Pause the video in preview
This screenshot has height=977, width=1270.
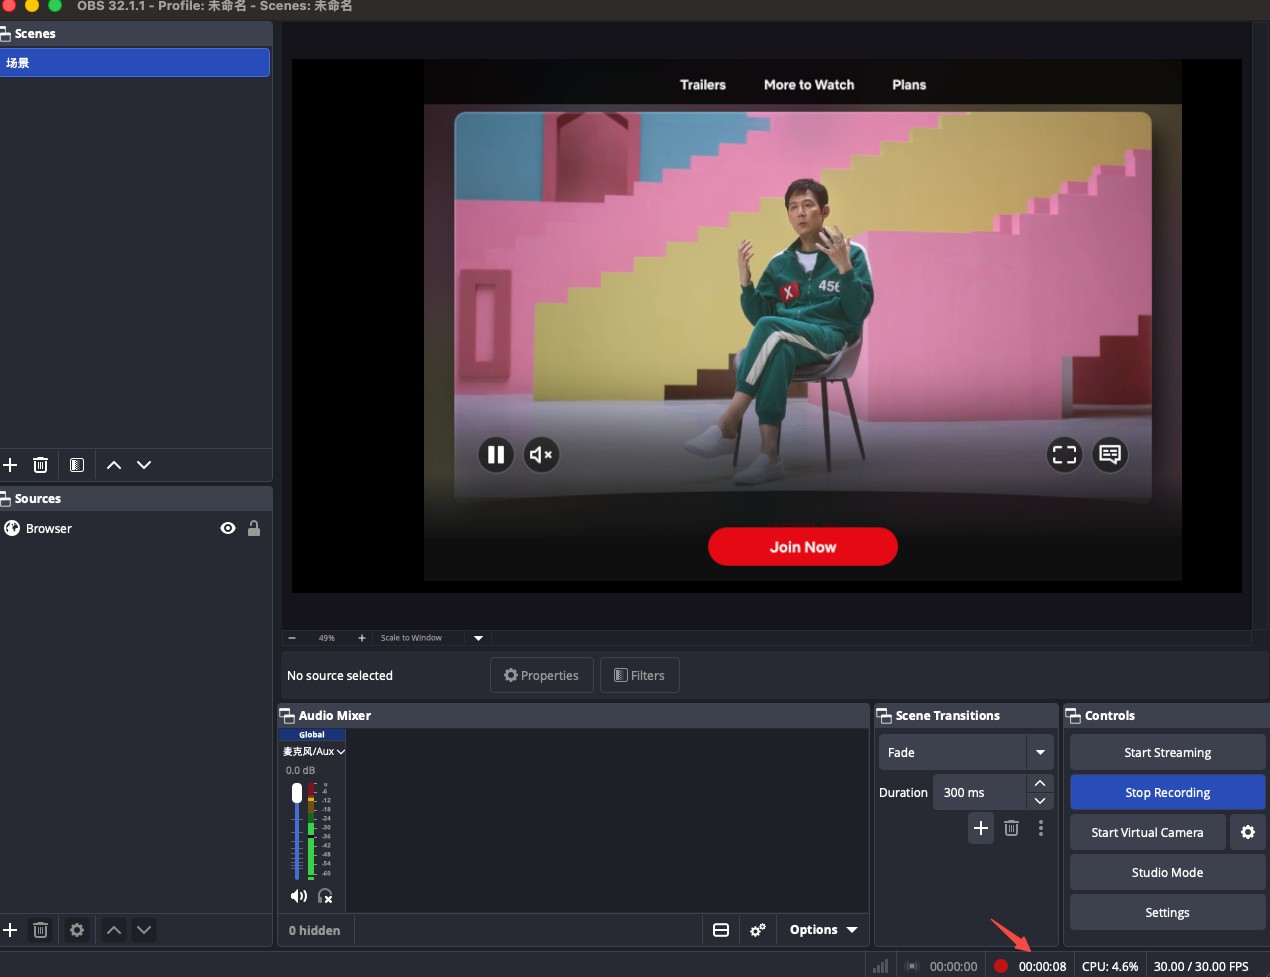pyautogui.click(x=495, y=455)
